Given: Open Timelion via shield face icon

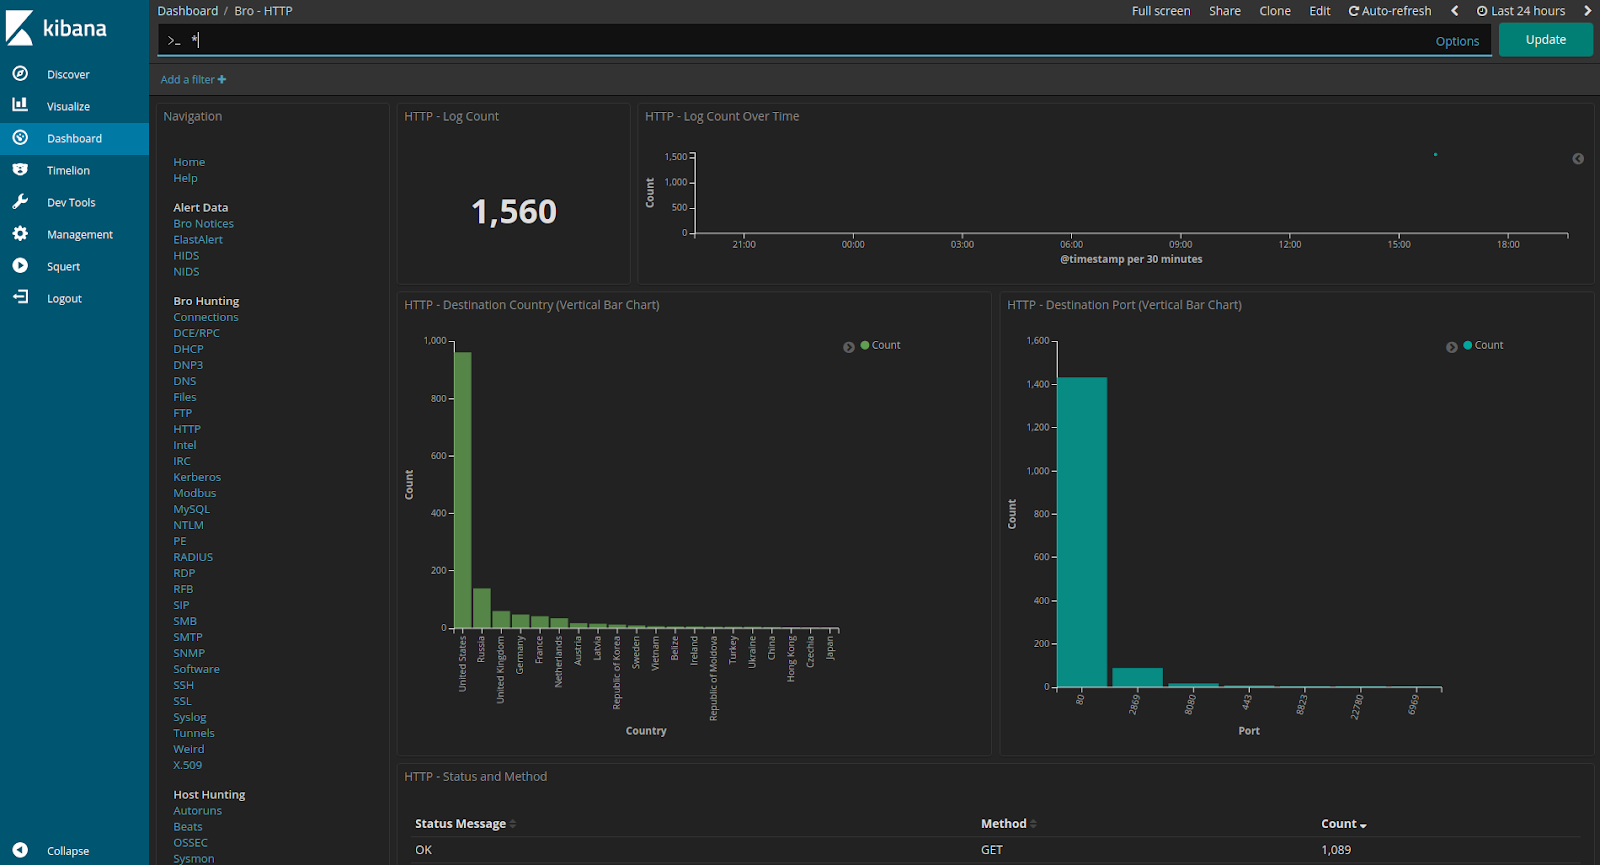Looking at the screenshot, I should click(20, 169).
